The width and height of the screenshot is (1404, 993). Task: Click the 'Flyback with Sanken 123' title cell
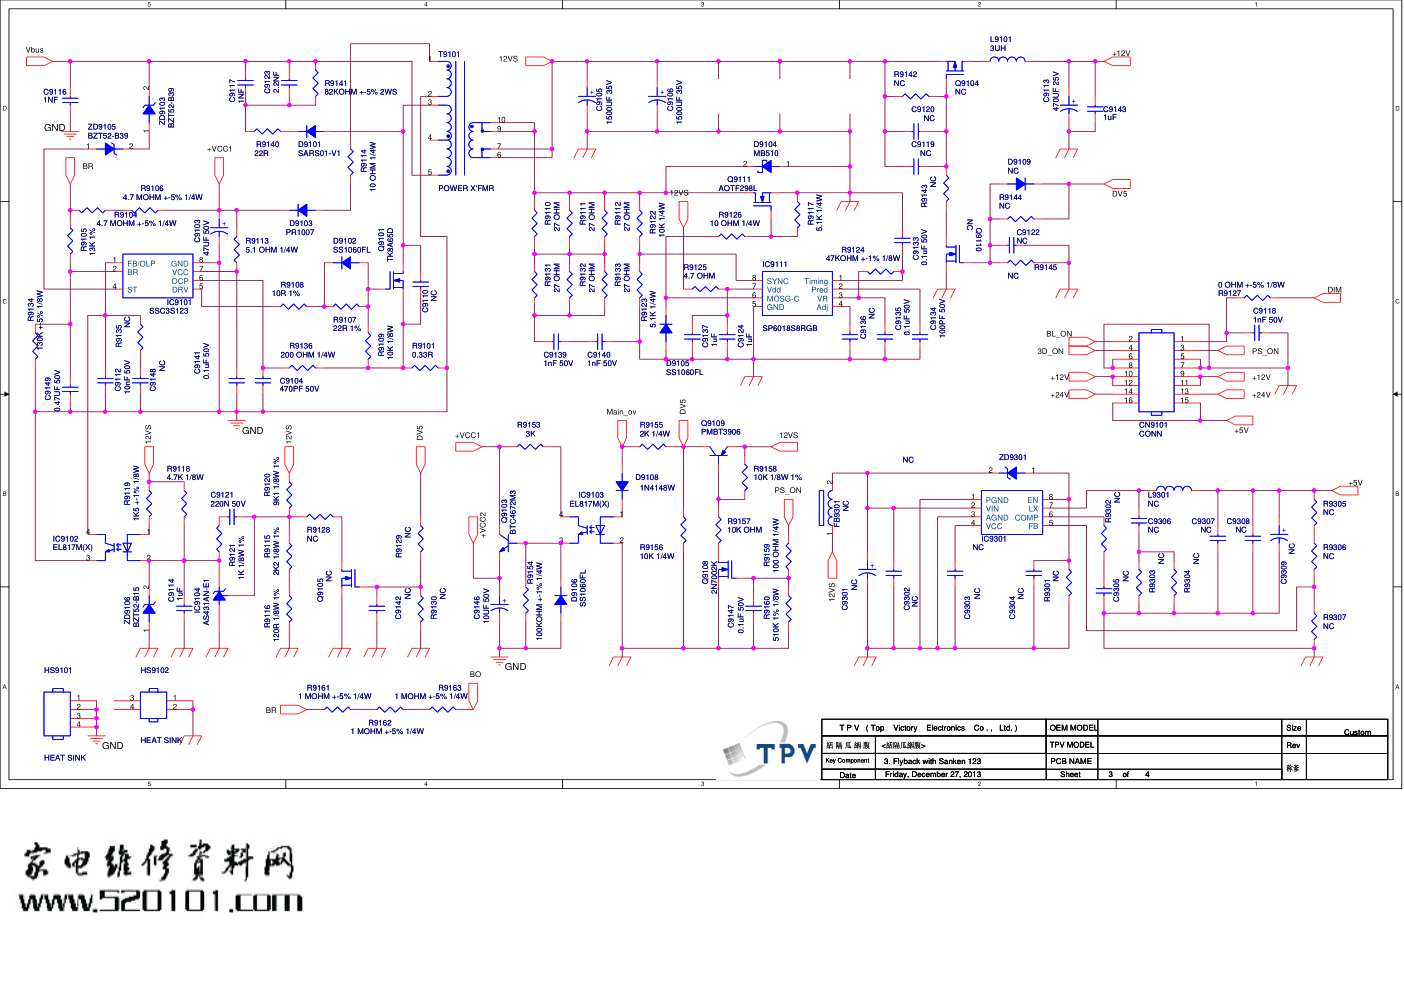932,761
